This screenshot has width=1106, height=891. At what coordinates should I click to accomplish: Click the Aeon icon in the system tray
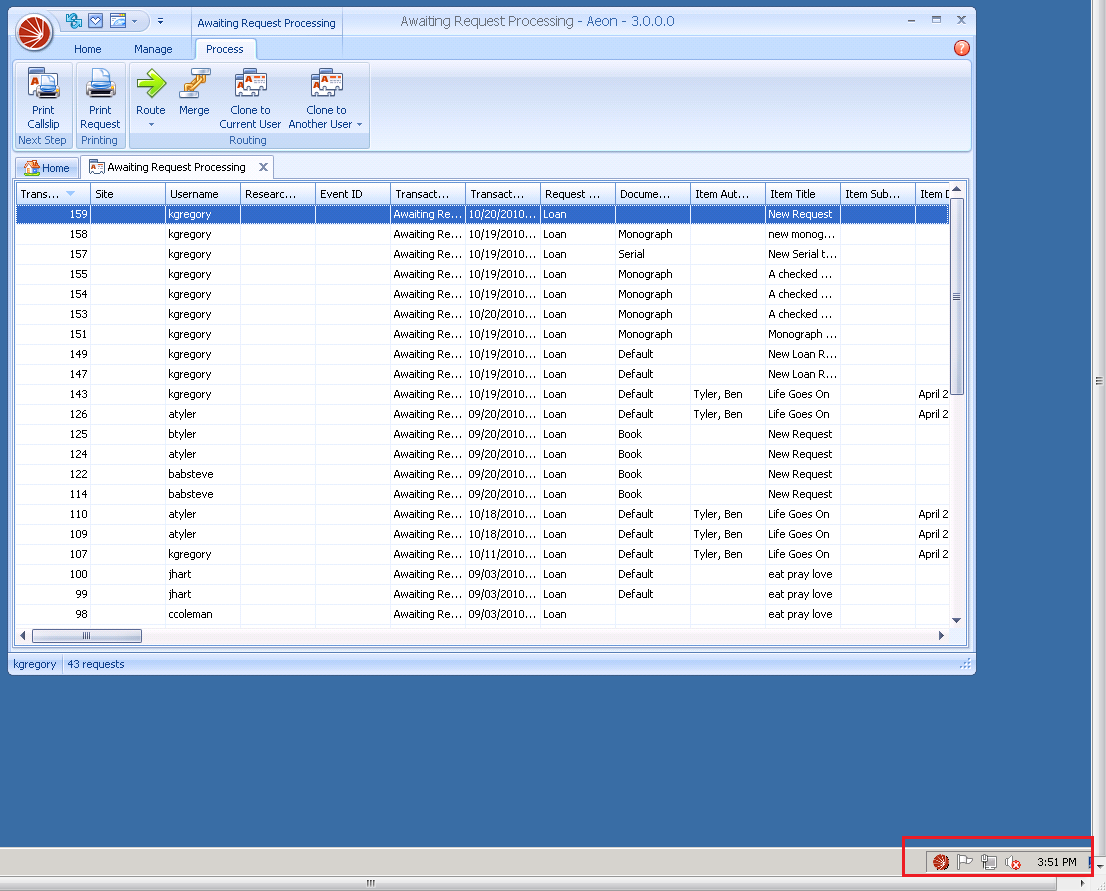click(x=938, y=861)
